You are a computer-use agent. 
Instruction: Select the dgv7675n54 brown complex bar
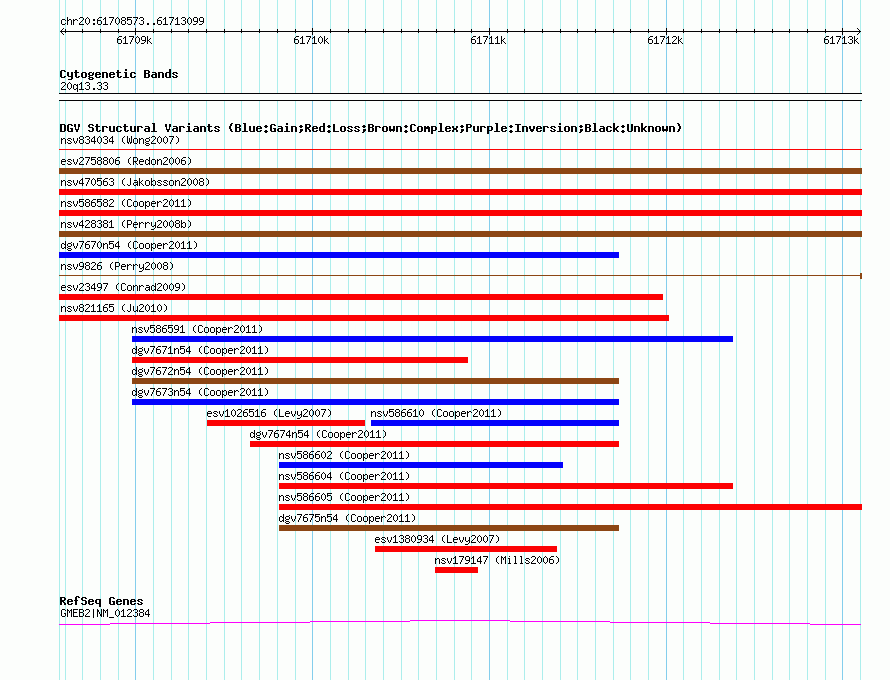point(449,528)
